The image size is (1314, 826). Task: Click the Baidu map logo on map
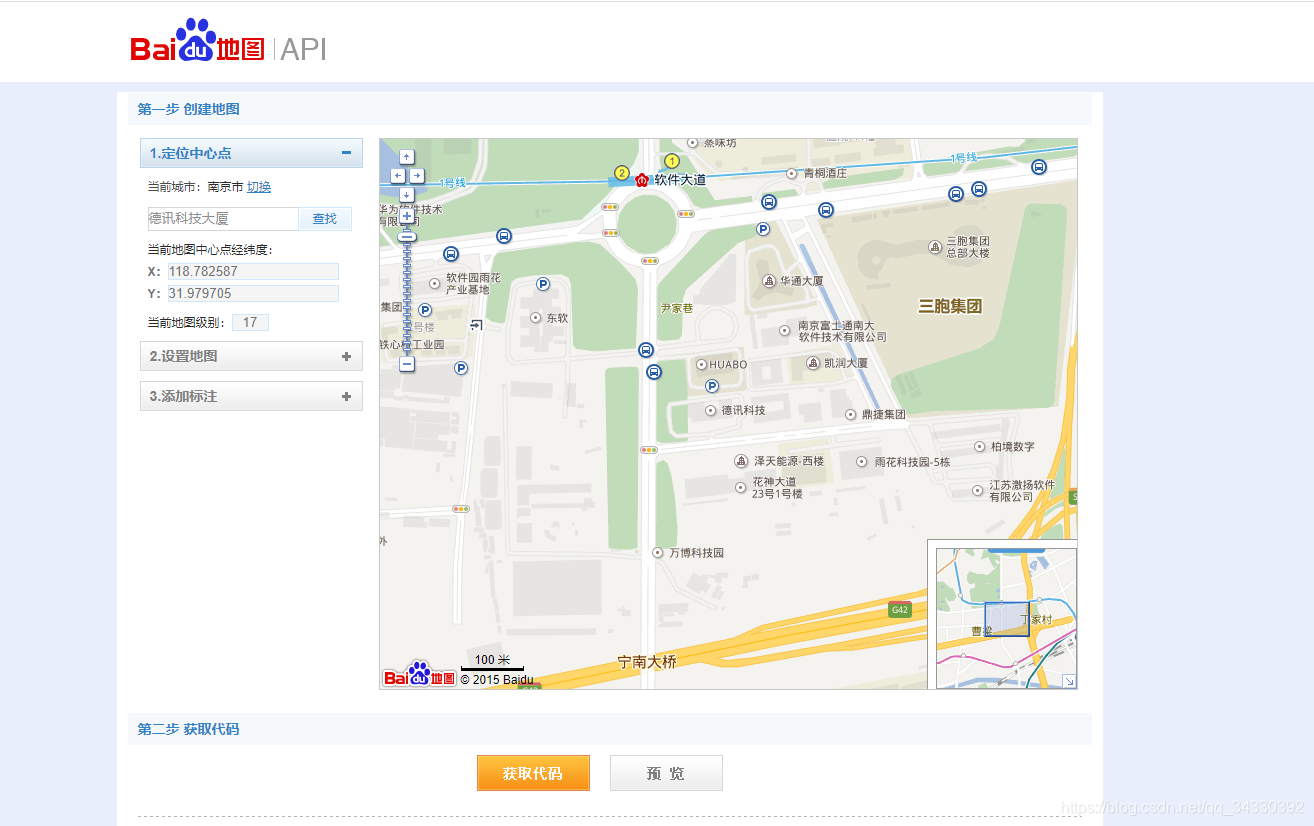point(420,675)
